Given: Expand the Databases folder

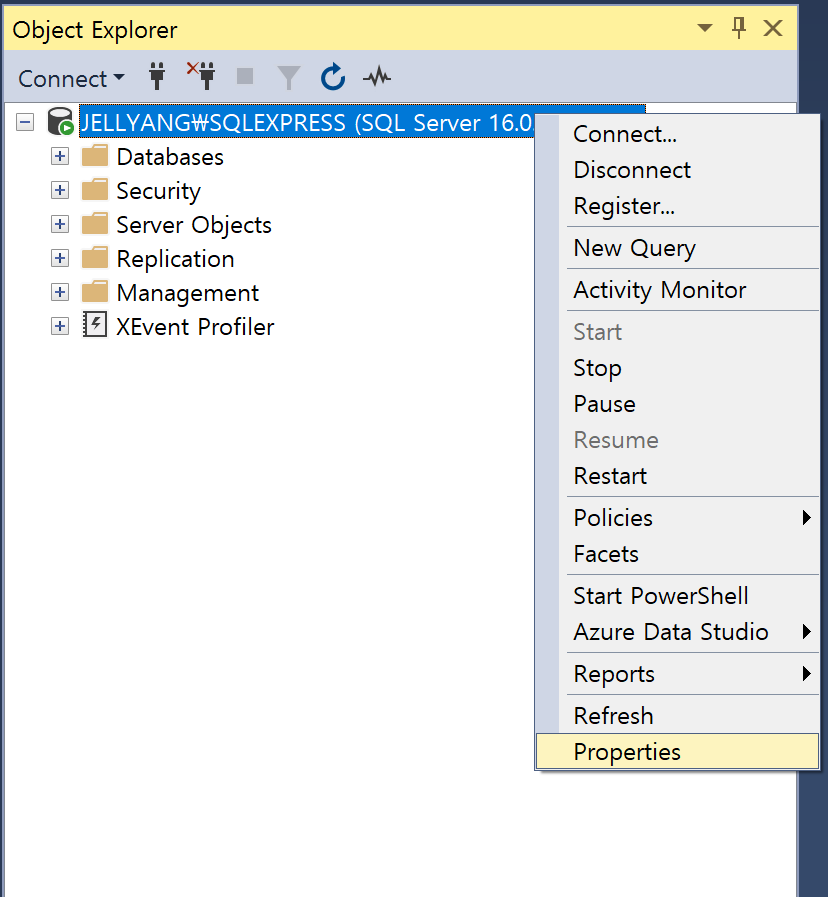Looking at the screenshot, I should 60,156.
